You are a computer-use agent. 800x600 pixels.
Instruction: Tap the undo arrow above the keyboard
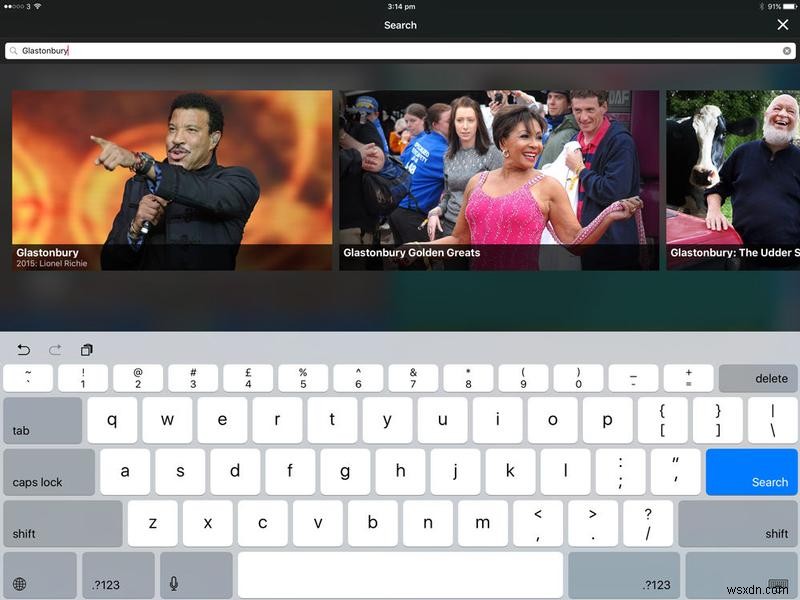(24, 349)
